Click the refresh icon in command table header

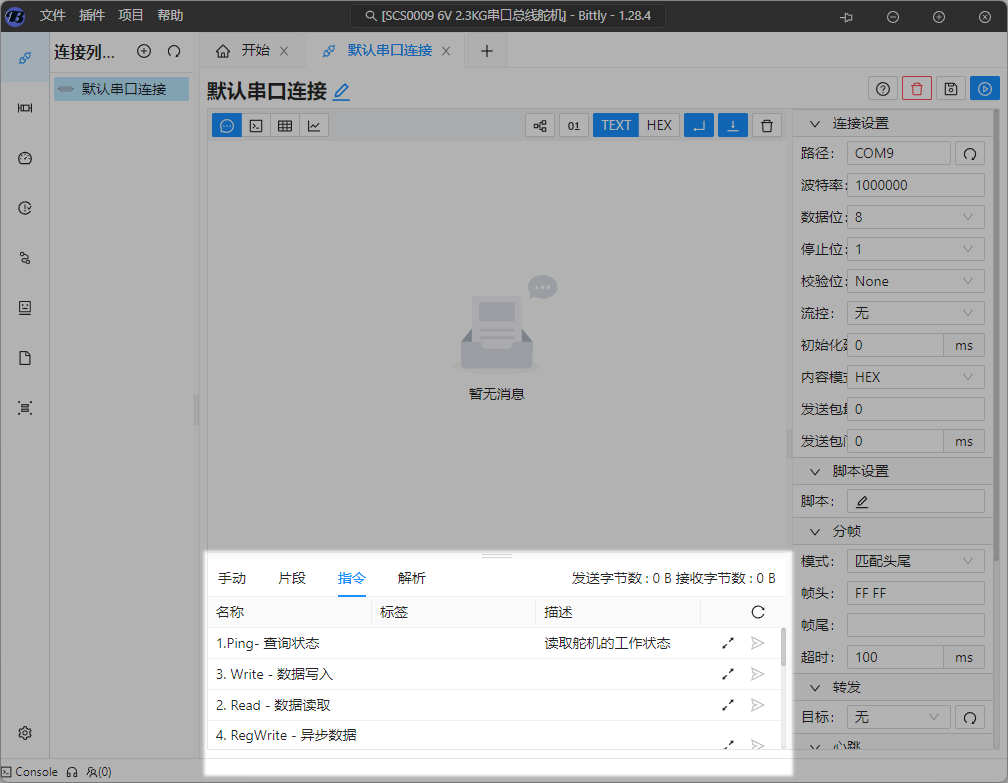(758, 612)
